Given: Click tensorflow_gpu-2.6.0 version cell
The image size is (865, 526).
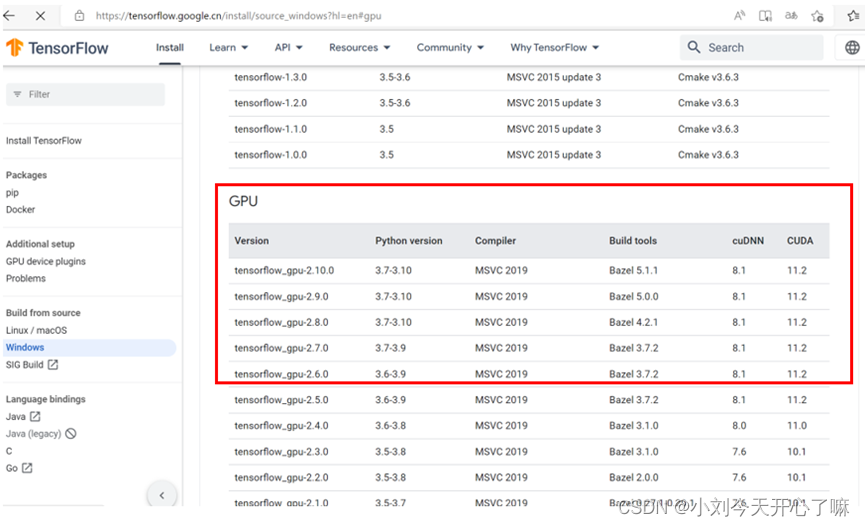Looking at the screenshot, I should [281, 374].
